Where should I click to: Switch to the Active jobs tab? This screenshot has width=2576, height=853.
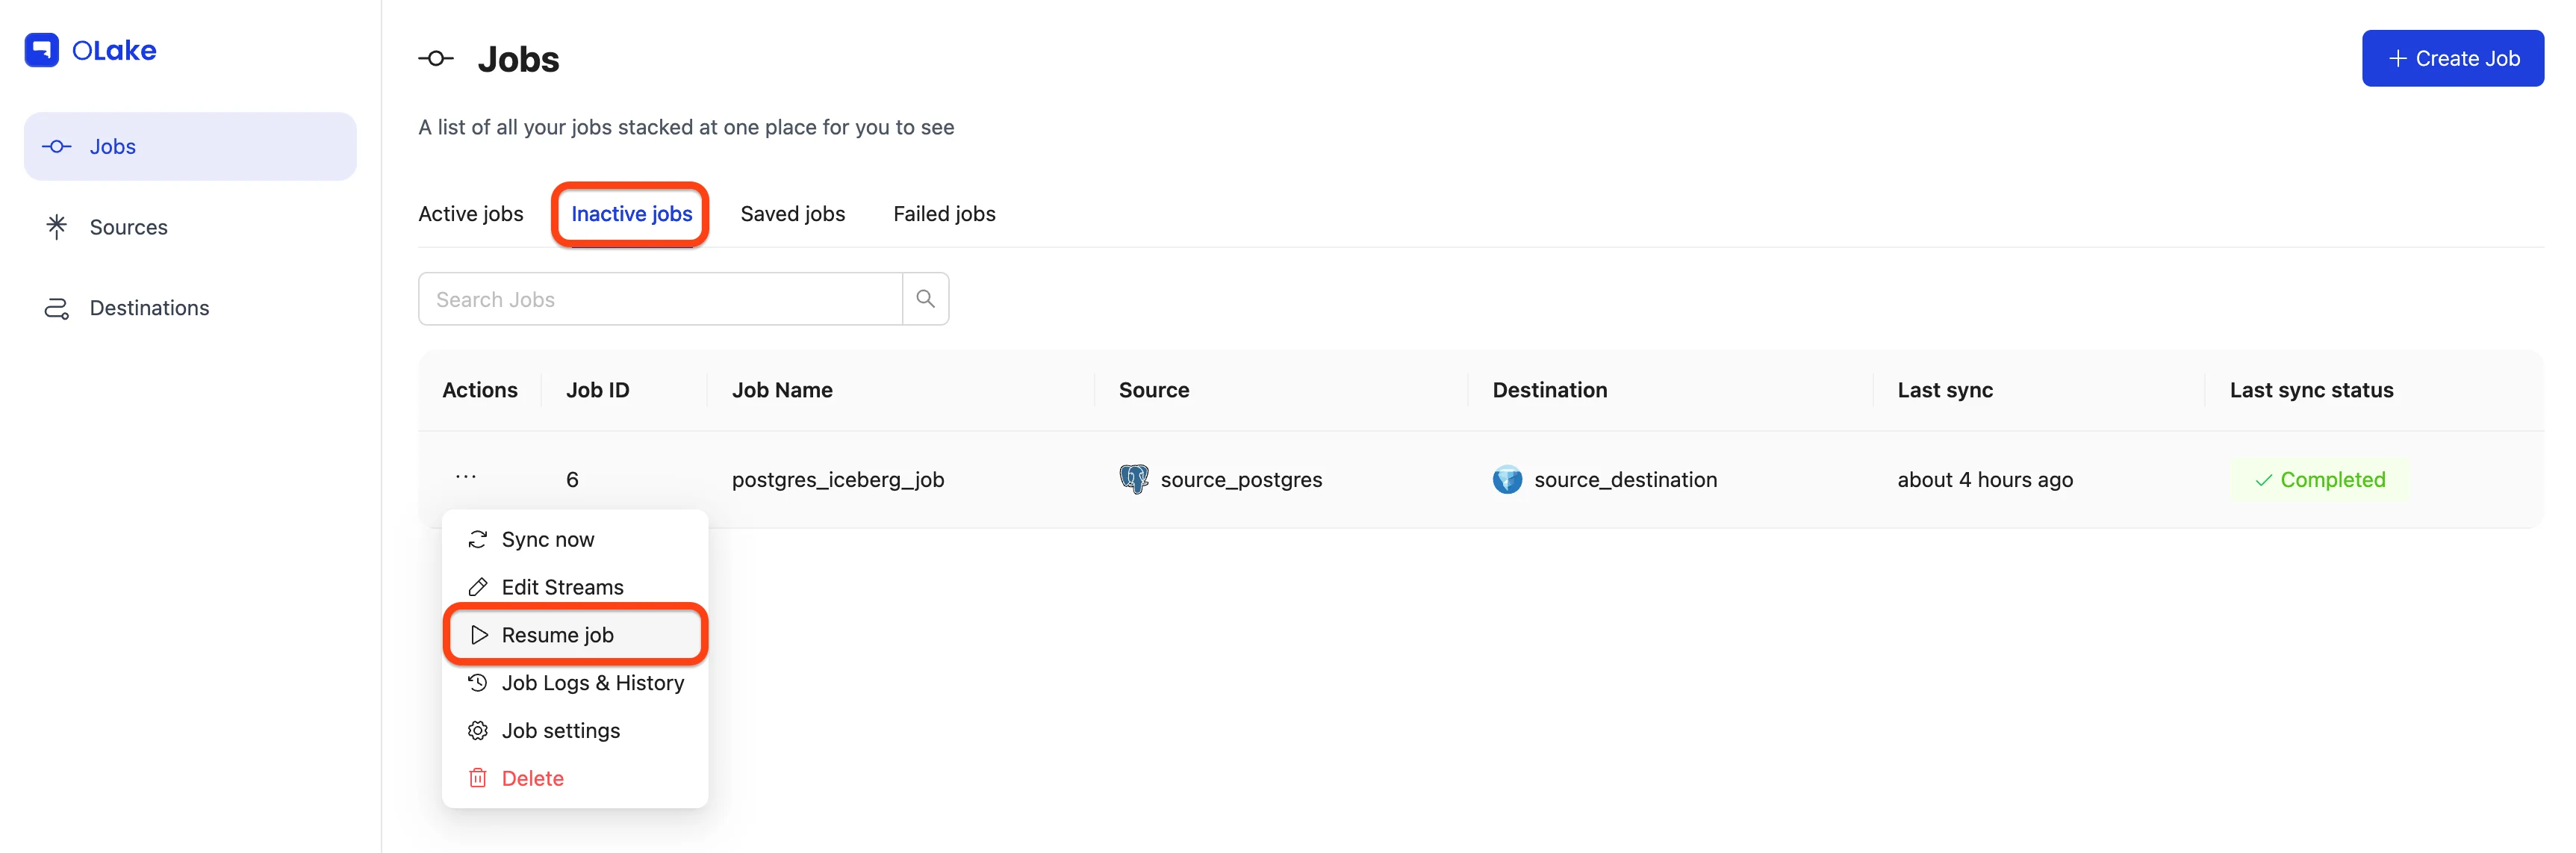tap(471, 214)
